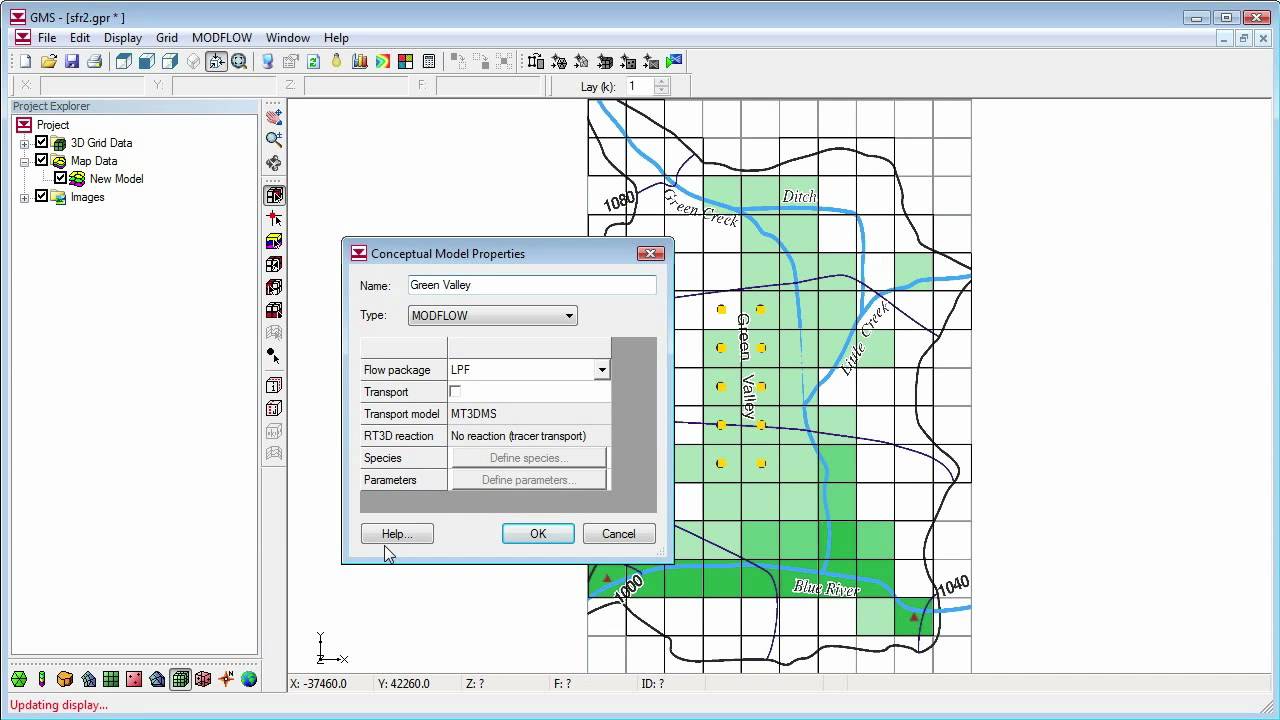The width and height of the screenshot is (1280, 720).
Task: Select the Map Data tree label
Action: [94, 161]
